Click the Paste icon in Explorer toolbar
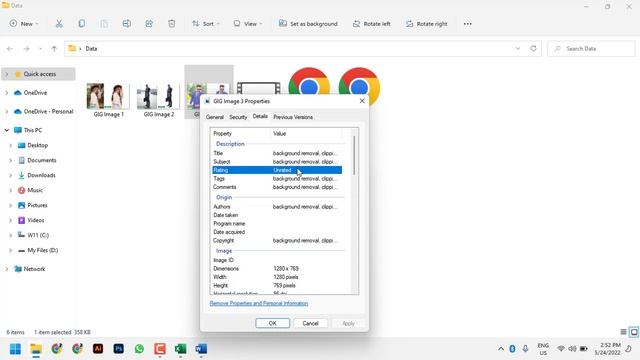Viewport: 640px width, 360px height. click(104, 24)
